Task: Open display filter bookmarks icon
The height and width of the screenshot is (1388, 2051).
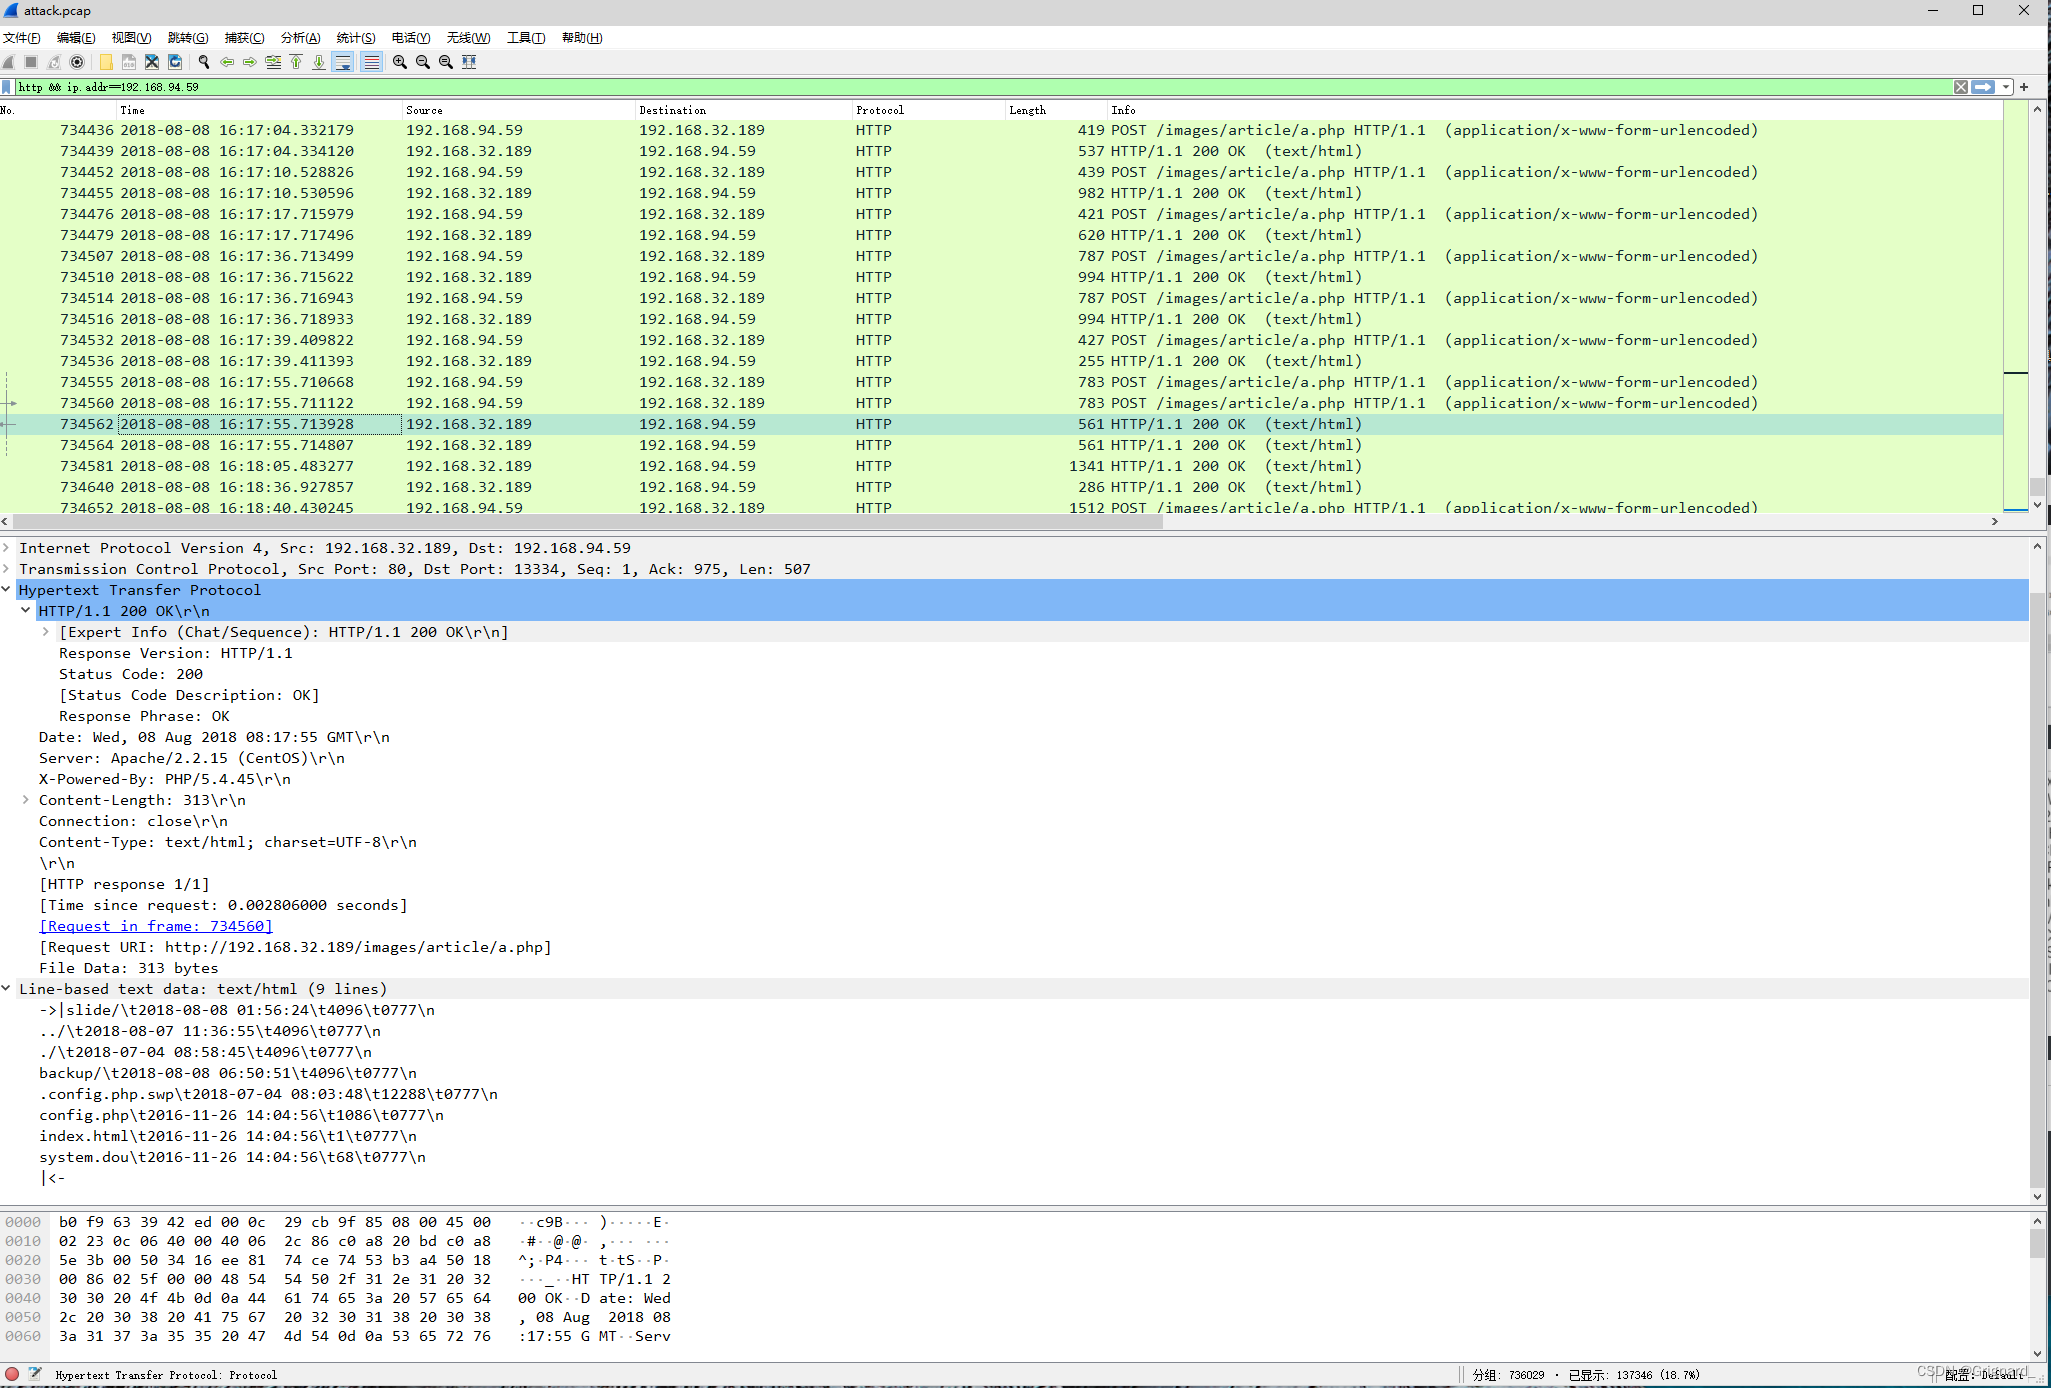Action: (x=7, y=87)
